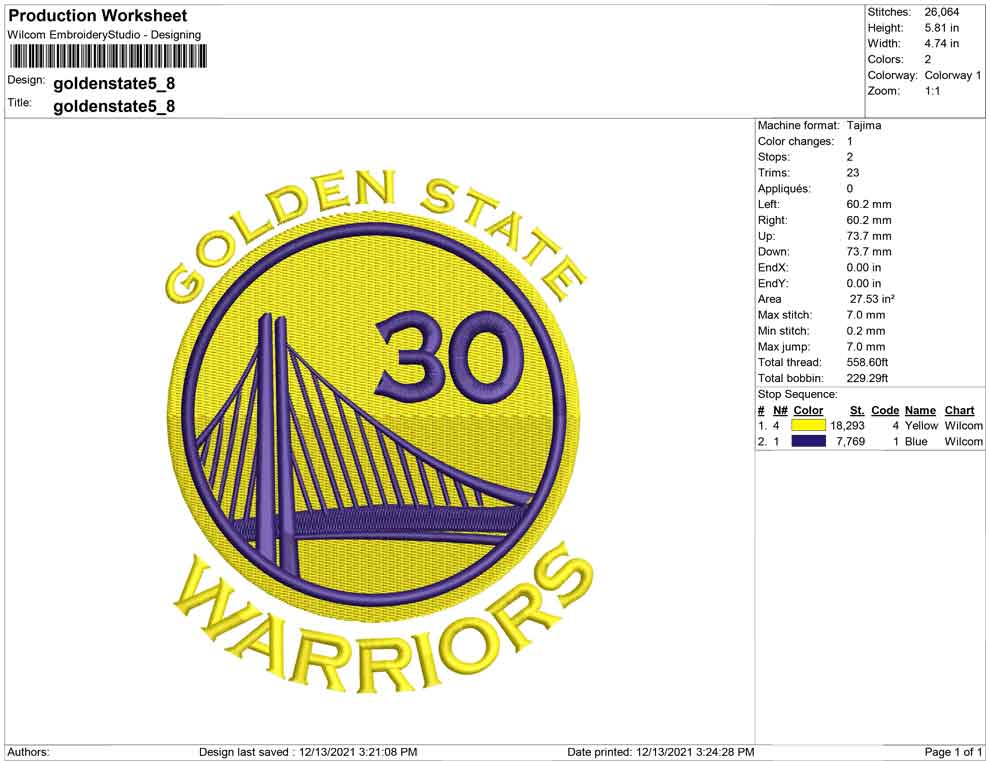Image resolution: width=990 pixels, height=762 pixels.
Task: Click the stitch count '7,769'
Action: [850, 441]
